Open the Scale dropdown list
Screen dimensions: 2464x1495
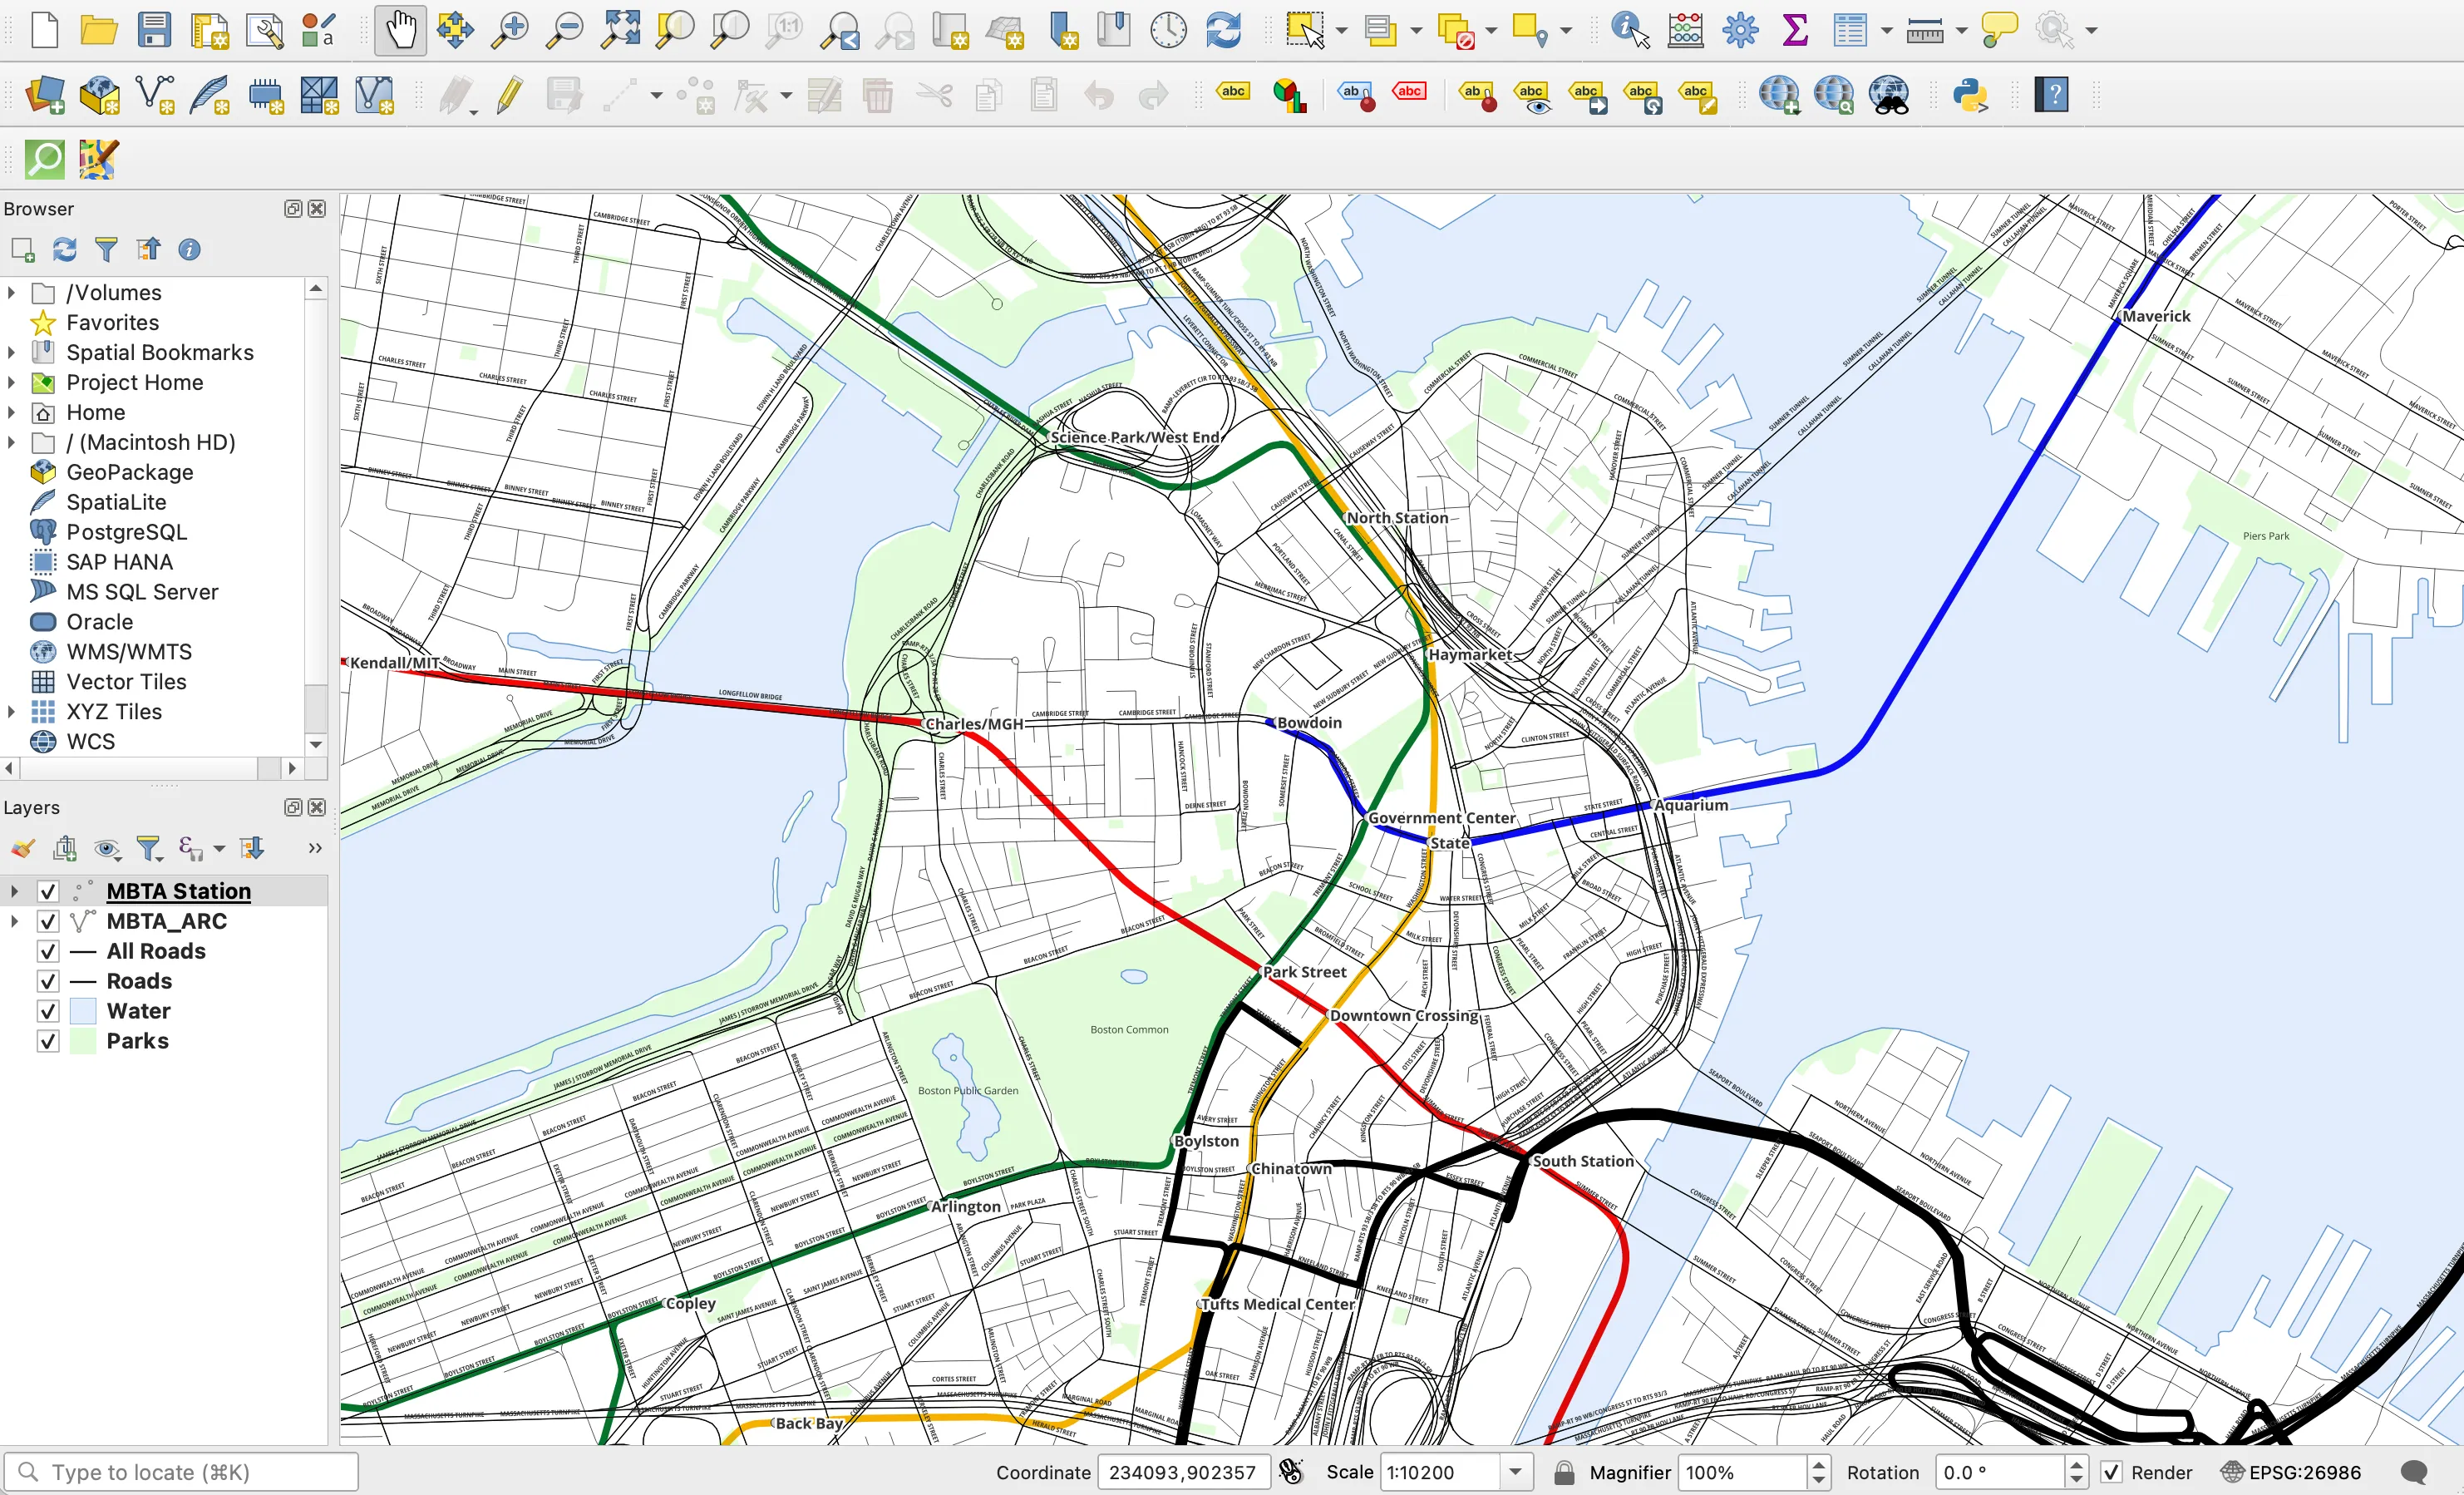pyautogui.click(x=1516, y=1472)
